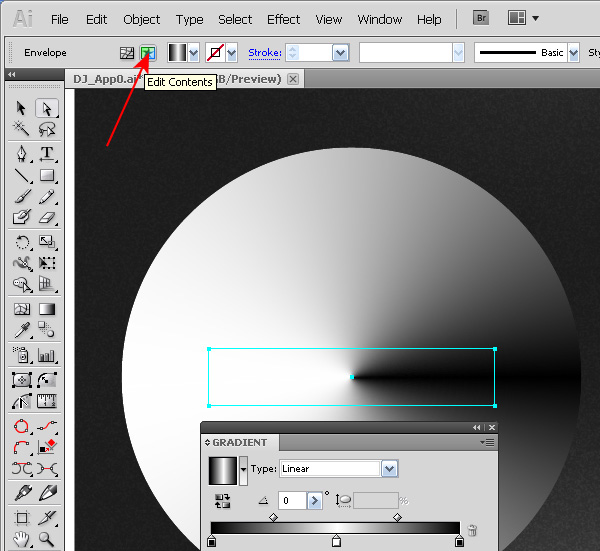Viewport: 600px width, 551px height.
Task: Select the Hand tool
Action: (21, 539)
